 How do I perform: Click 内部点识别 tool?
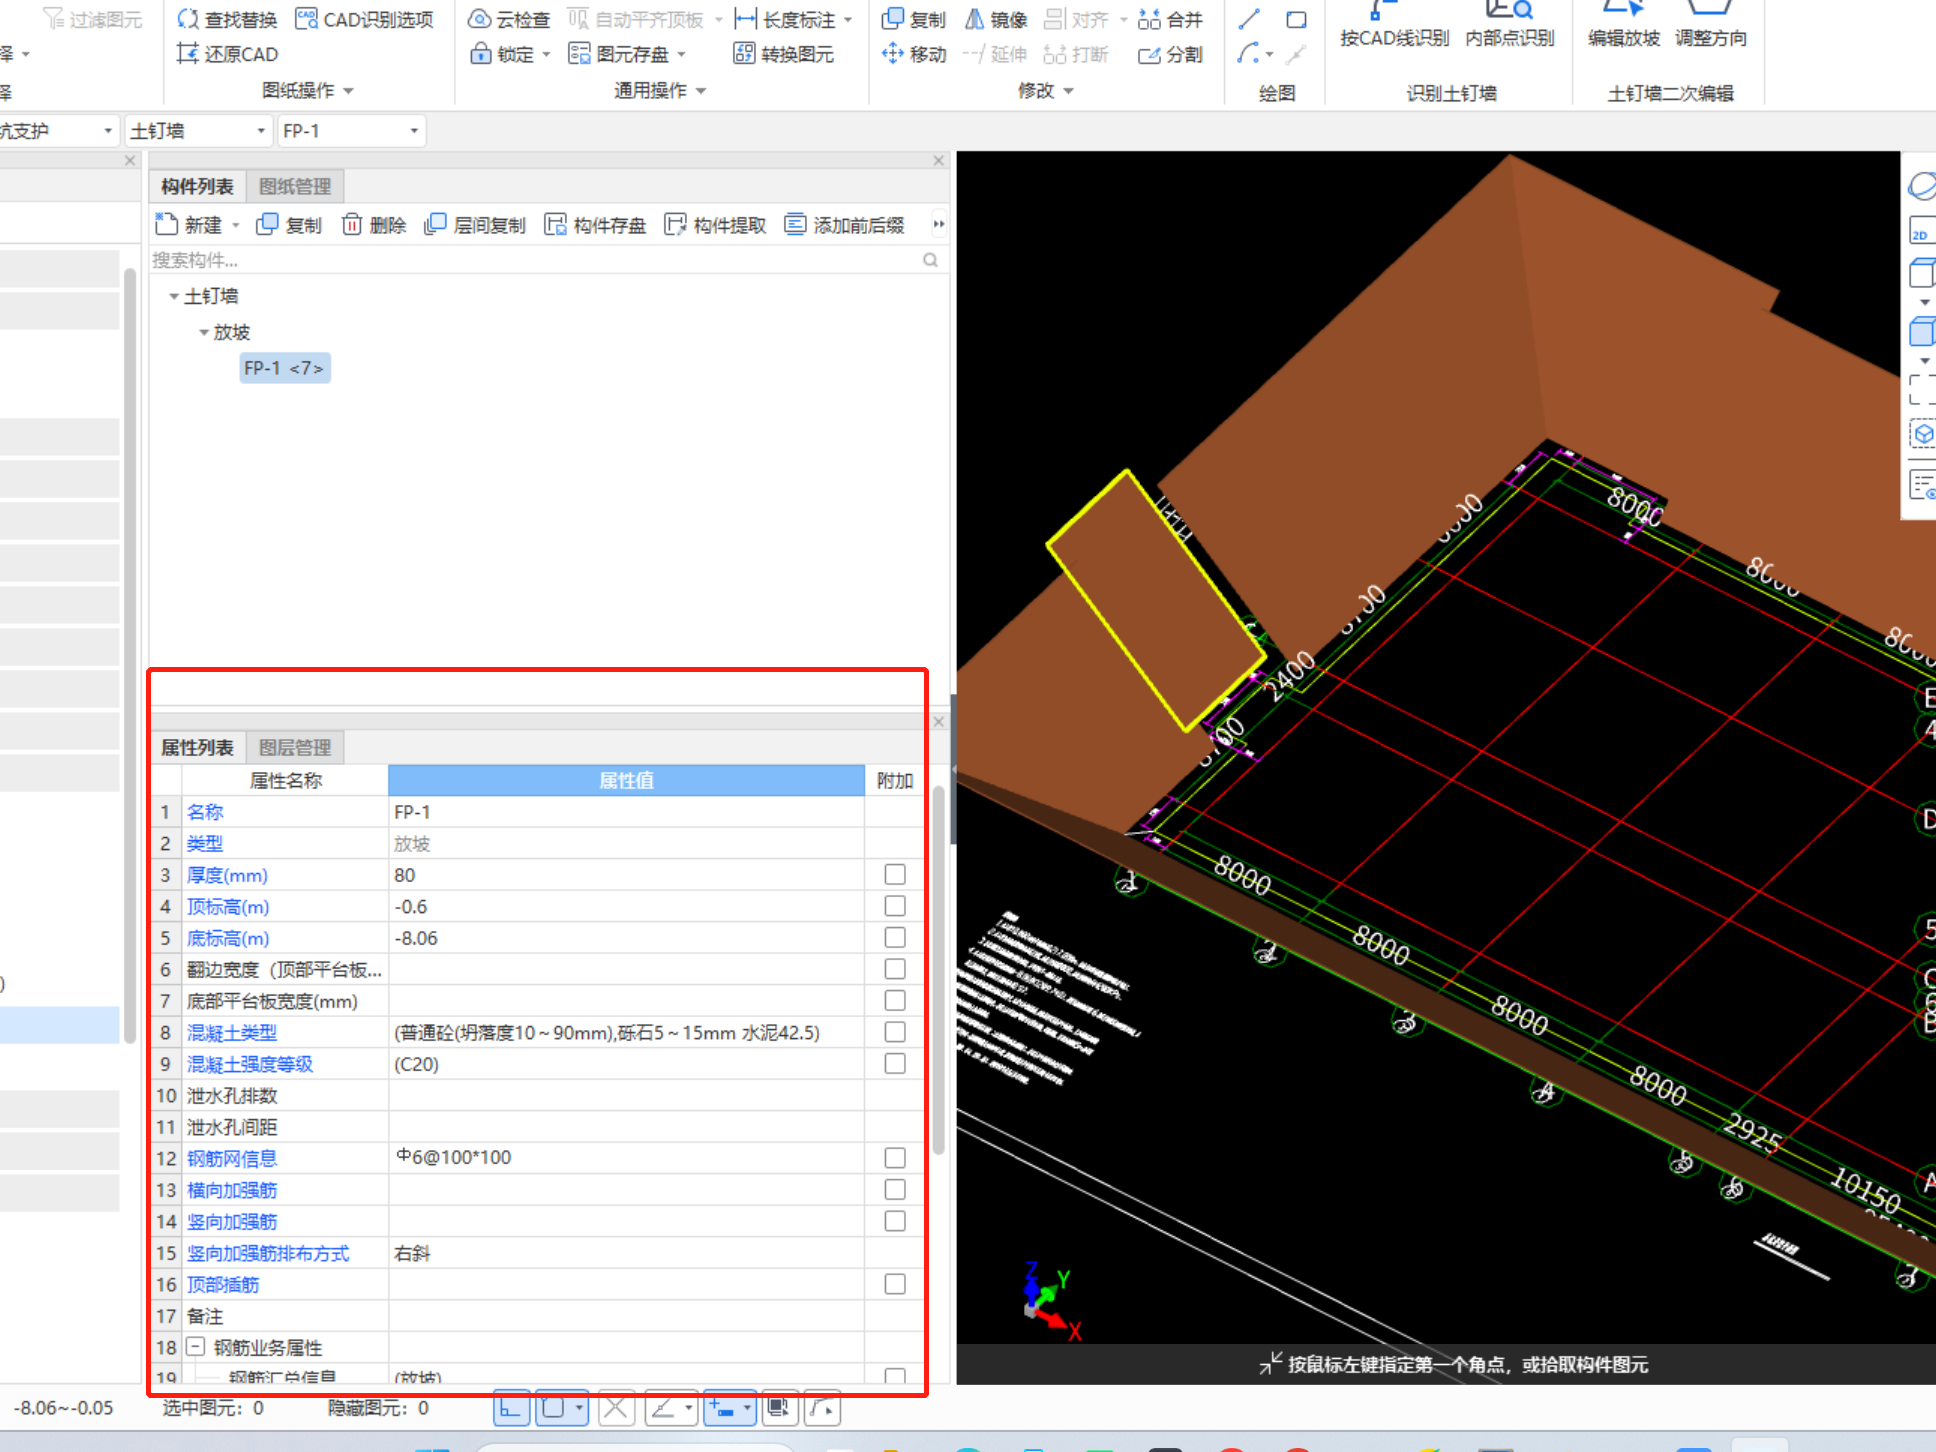(1510, 27)
